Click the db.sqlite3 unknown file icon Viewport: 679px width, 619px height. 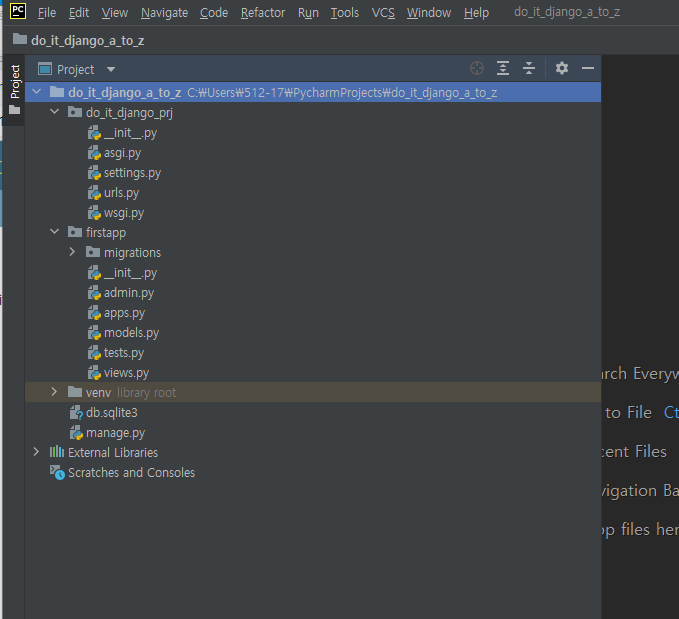(x=76, y=413)
